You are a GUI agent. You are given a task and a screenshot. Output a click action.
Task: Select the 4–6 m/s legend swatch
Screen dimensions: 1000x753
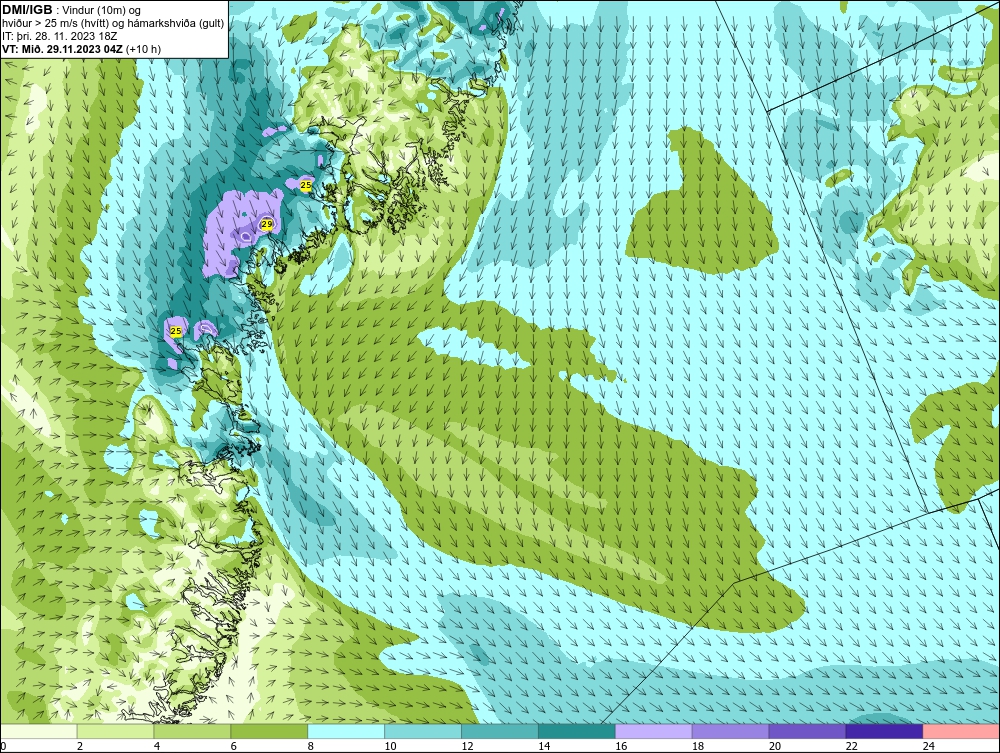pos(192,731)
